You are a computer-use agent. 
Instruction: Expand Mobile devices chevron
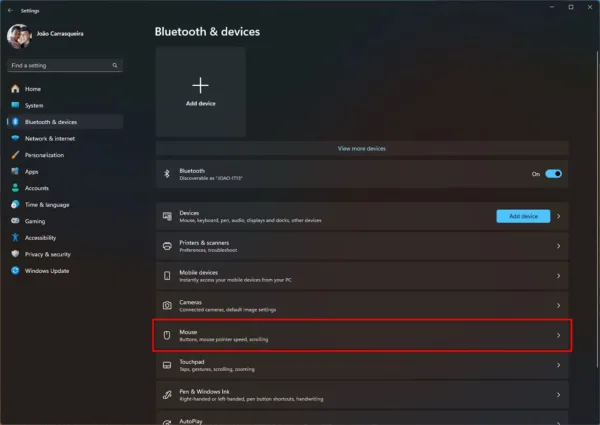(x=559, y=276)
